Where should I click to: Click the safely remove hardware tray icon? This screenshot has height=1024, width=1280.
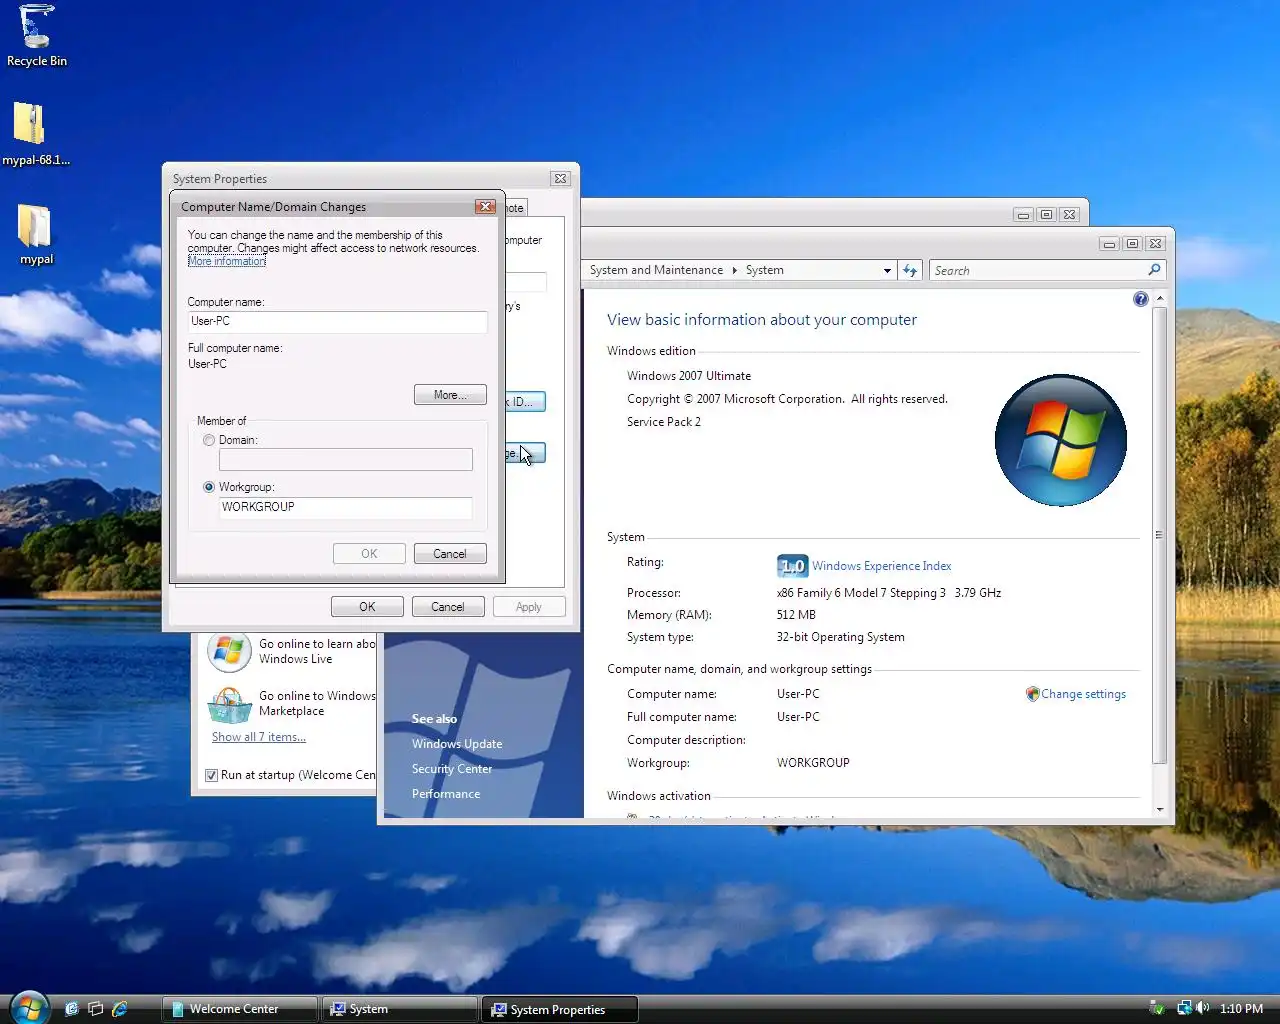coord(1157,1008)
